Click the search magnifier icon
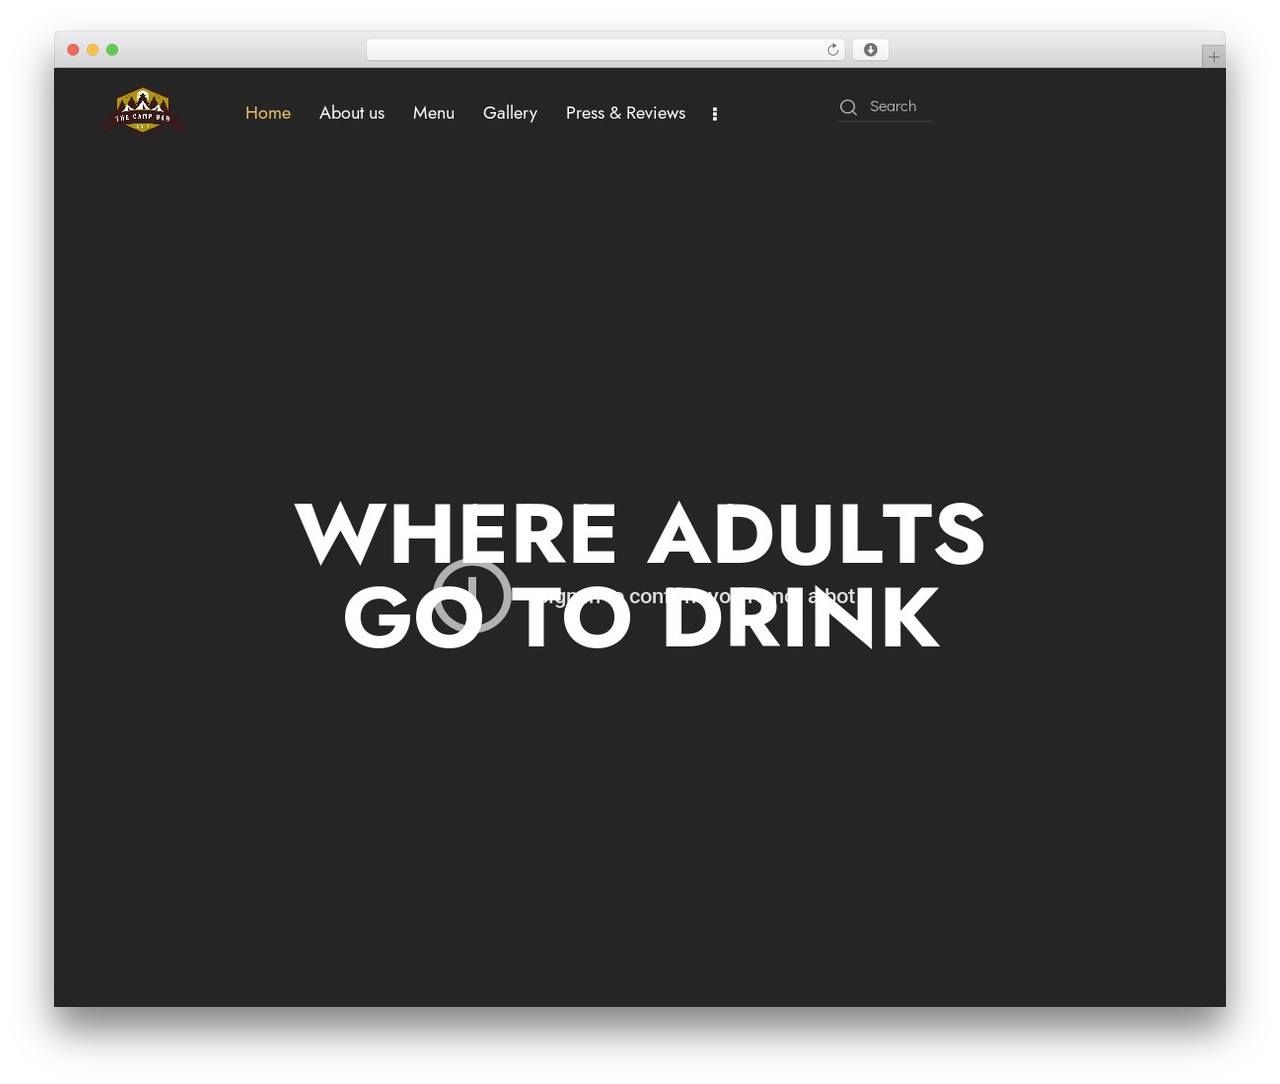Viewport: 1280px width, 1084px height. point(848,107)
